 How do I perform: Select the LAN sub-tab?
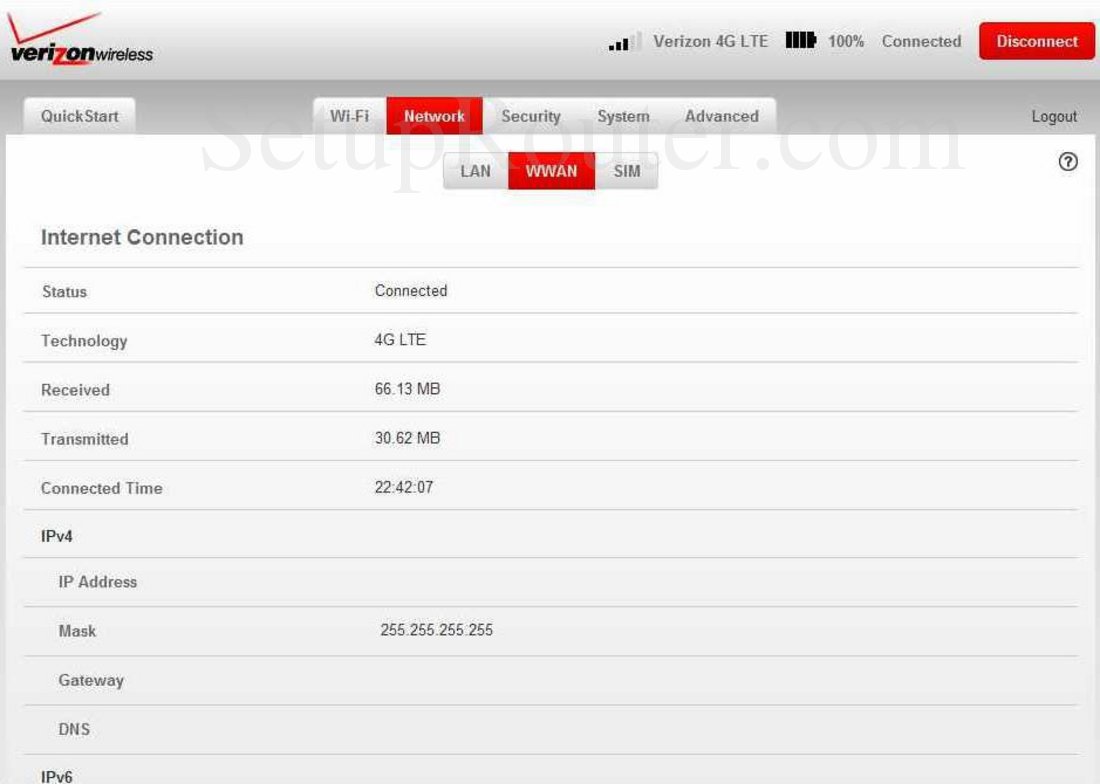[x=475, y=170]
